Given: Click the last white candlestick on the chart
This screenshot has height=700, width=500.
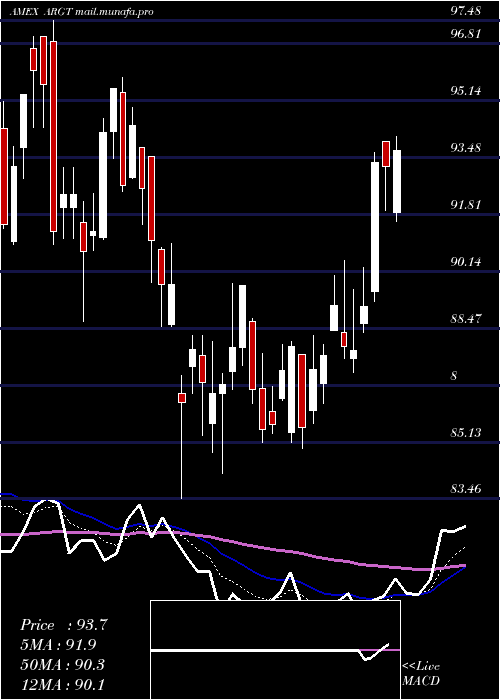Looking at the screenshot, I should pyautogui.click(x=396, y=182).
